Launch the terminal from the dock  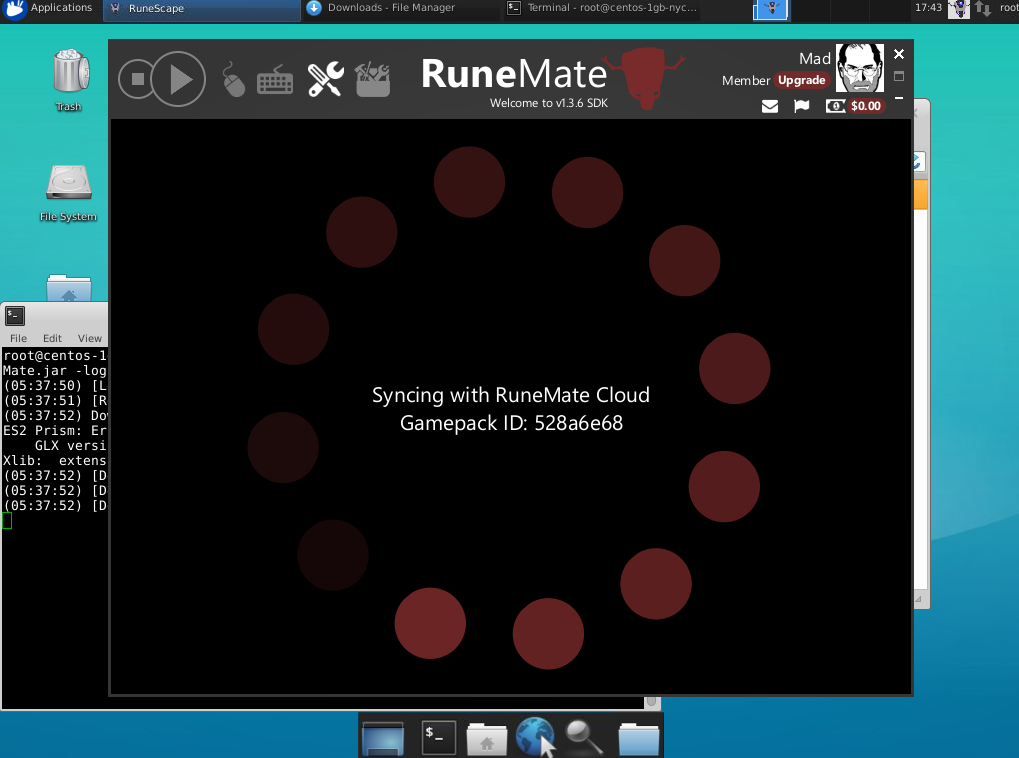point(437,737)
